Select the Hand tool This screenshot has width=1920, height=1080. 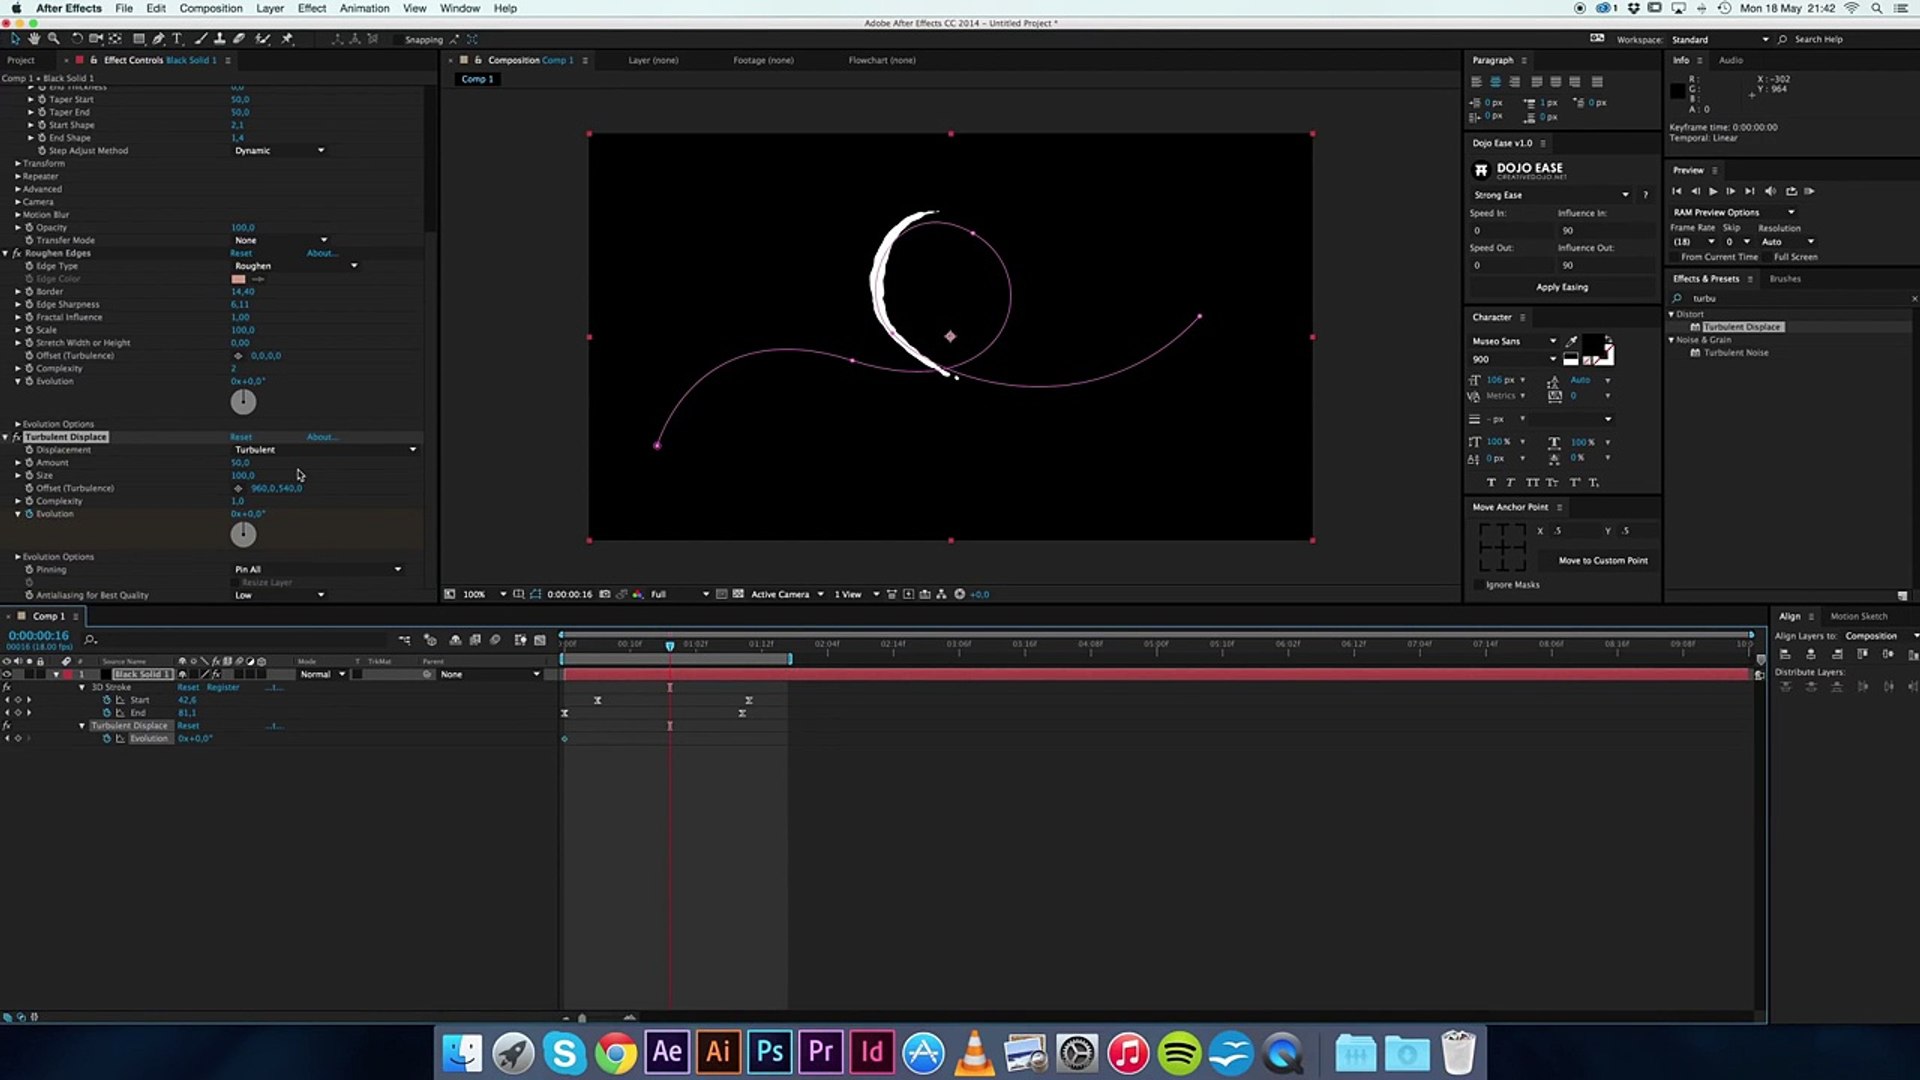34,39
